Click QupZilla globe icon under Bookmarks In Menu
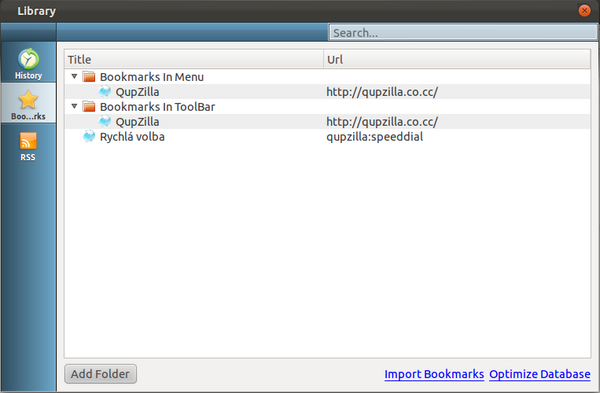The height and width of the screenshot is (393, 600). [x=104, y=91]
